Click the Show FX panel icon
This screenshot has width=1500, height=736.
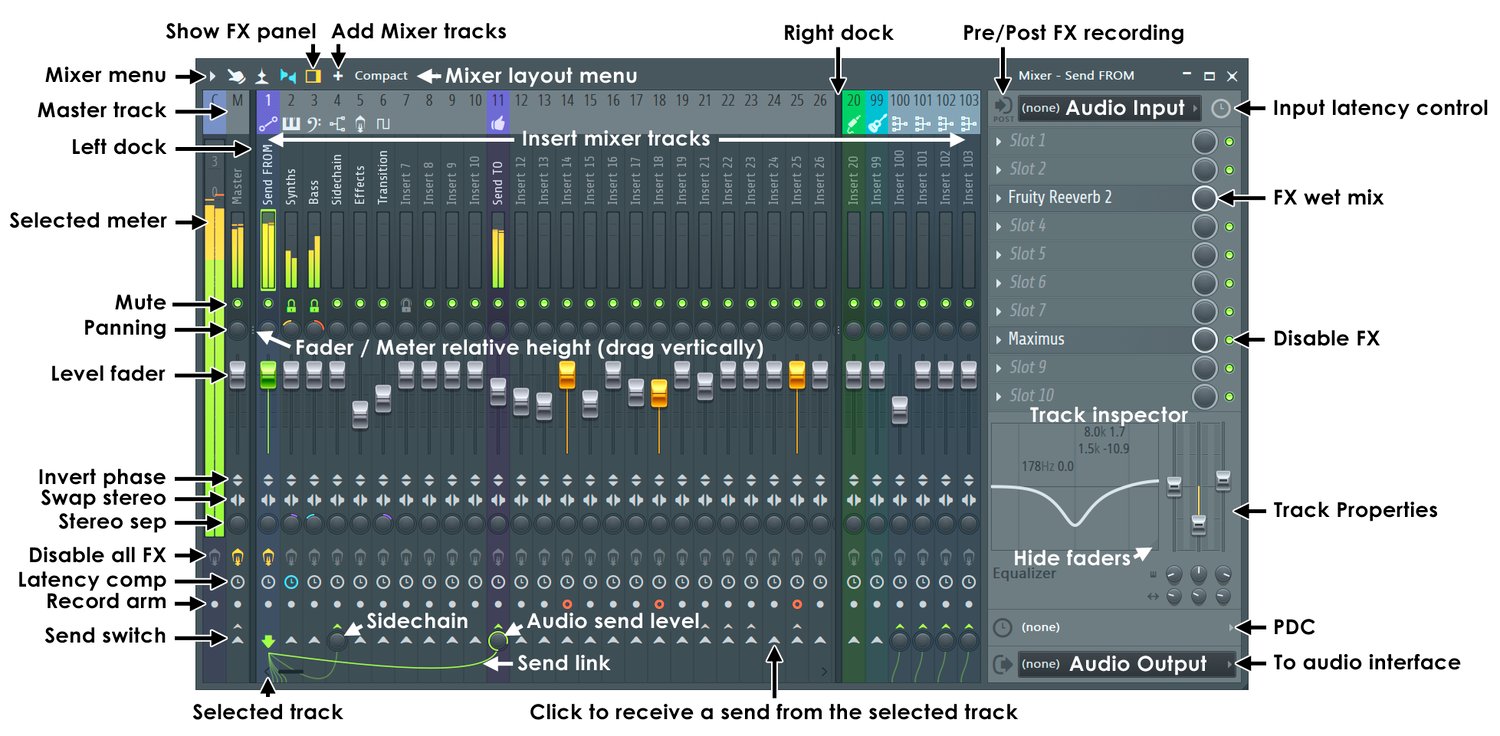(x=313, y=75)
